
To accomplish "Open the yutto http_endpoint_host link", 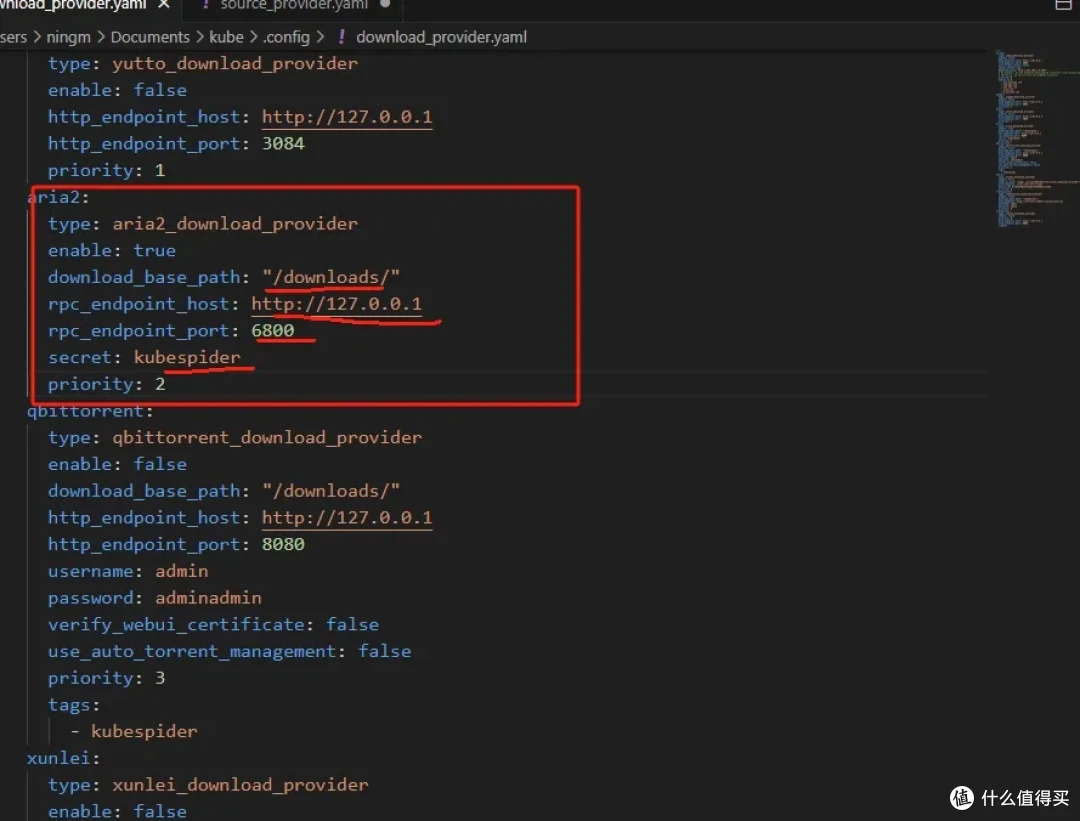I will click(x=347, y=117).
